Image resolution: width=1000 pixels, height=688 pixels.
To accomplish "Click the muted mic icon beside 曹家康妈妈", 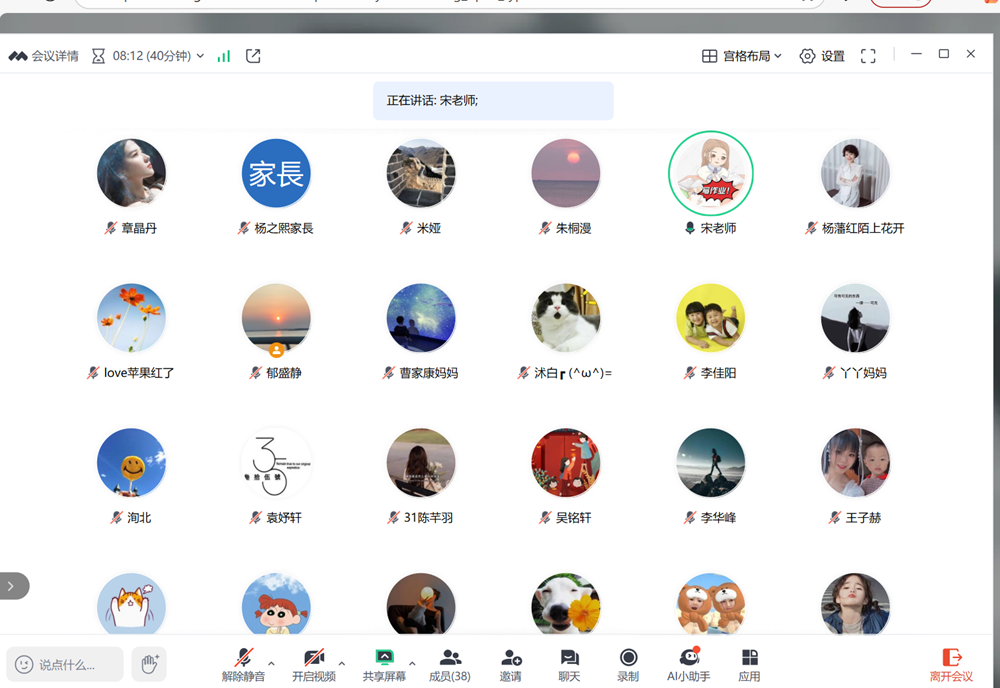I will click(x=389, y=372).
